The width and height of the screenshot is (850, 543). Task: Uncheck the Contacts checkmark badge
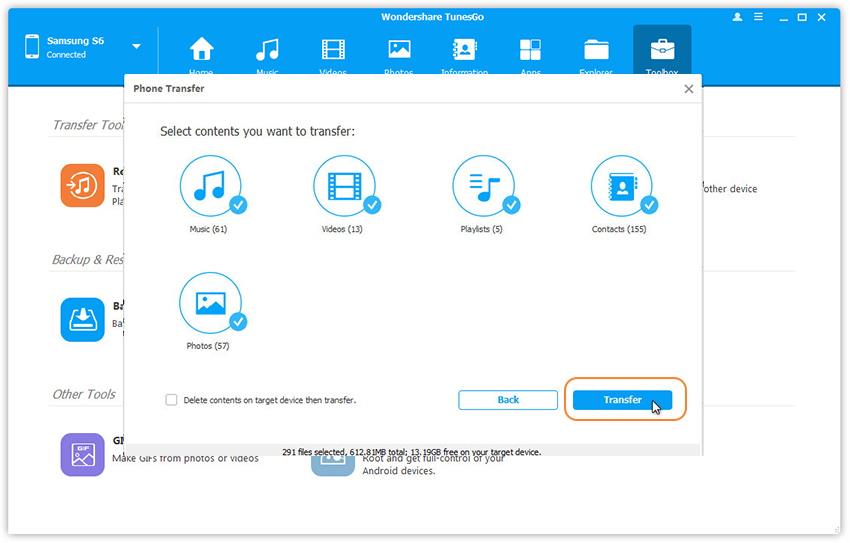point(649,205)
